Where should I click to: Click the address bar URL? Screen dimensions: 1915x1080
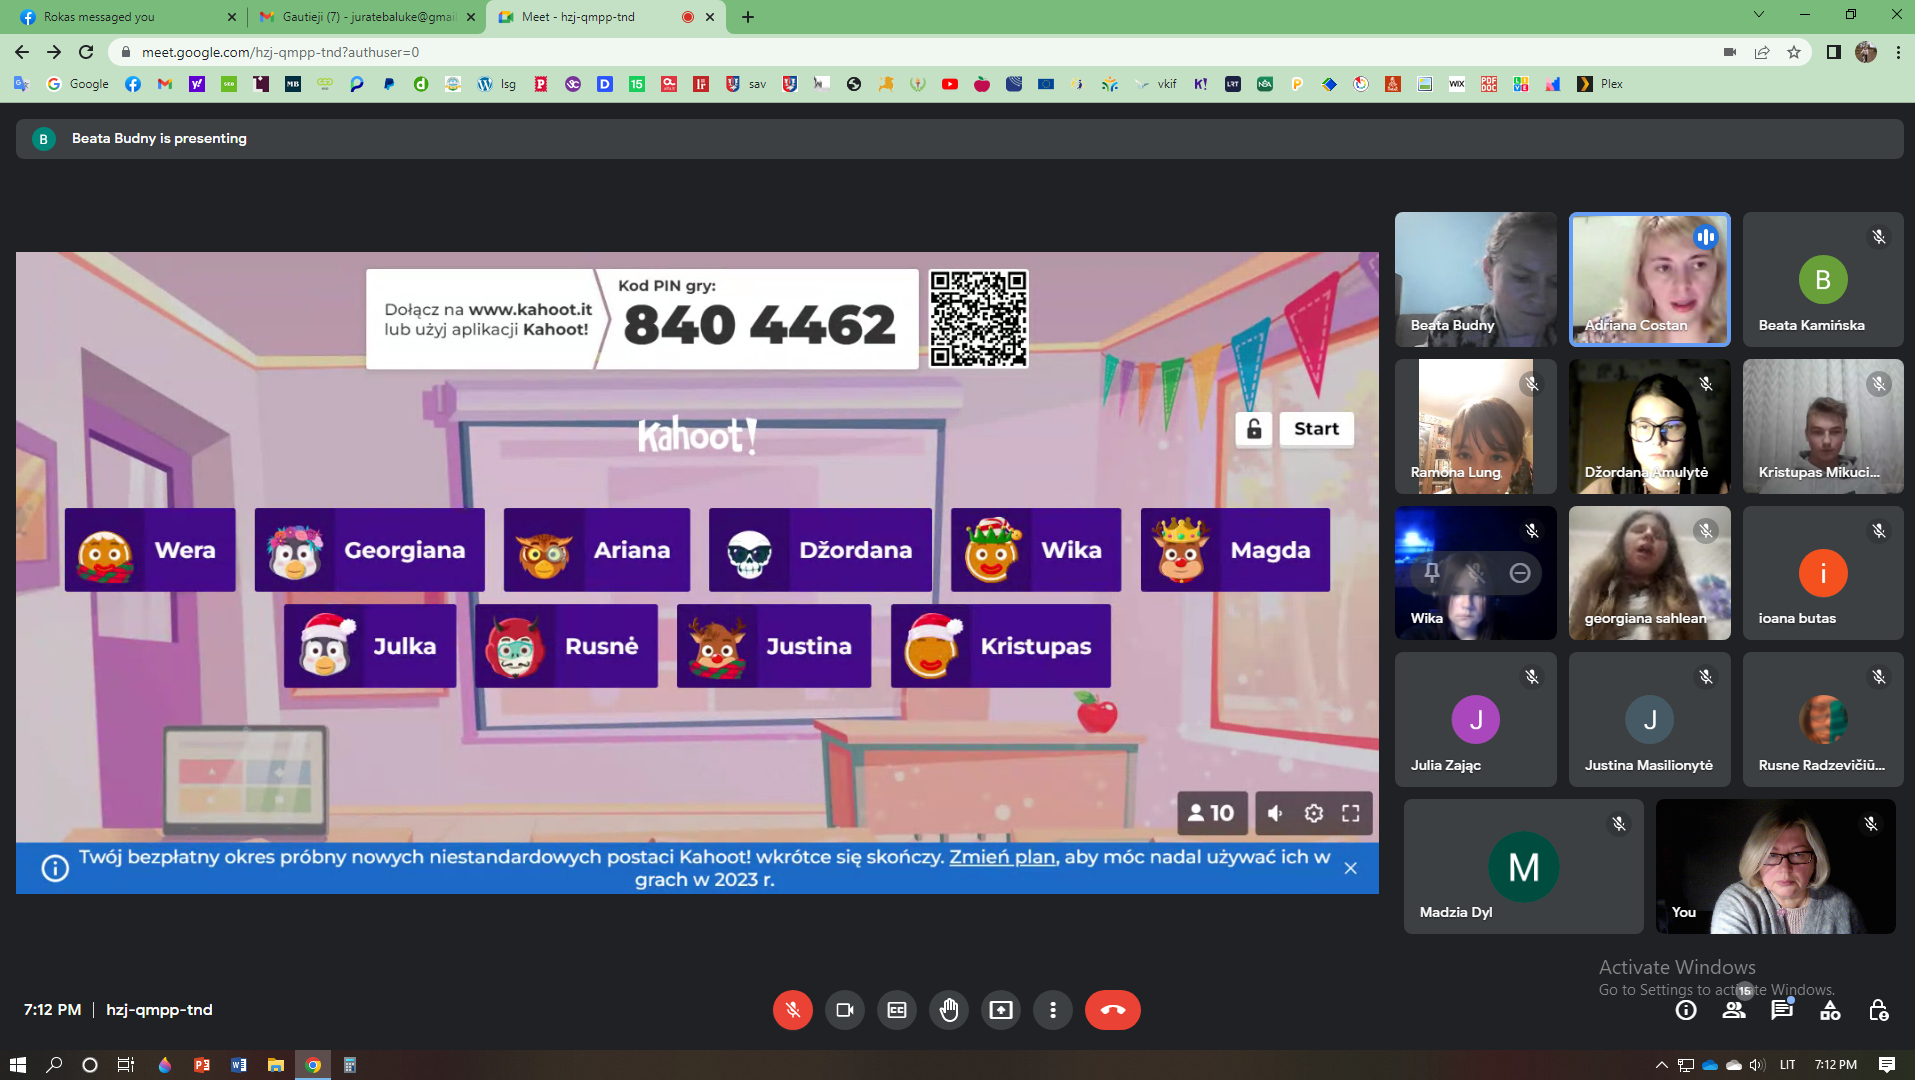[x=280, y=52]
